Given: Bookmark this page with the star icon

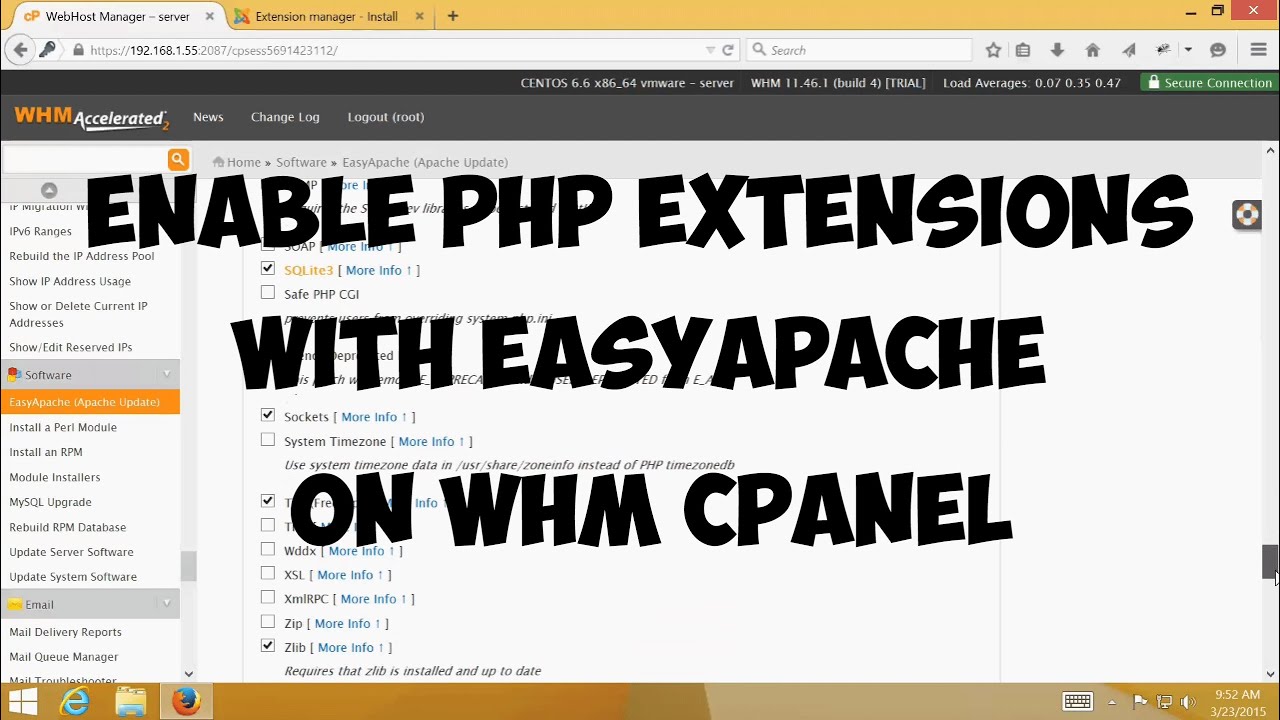Looking at the screenshot, I should [x=993, y=50].
